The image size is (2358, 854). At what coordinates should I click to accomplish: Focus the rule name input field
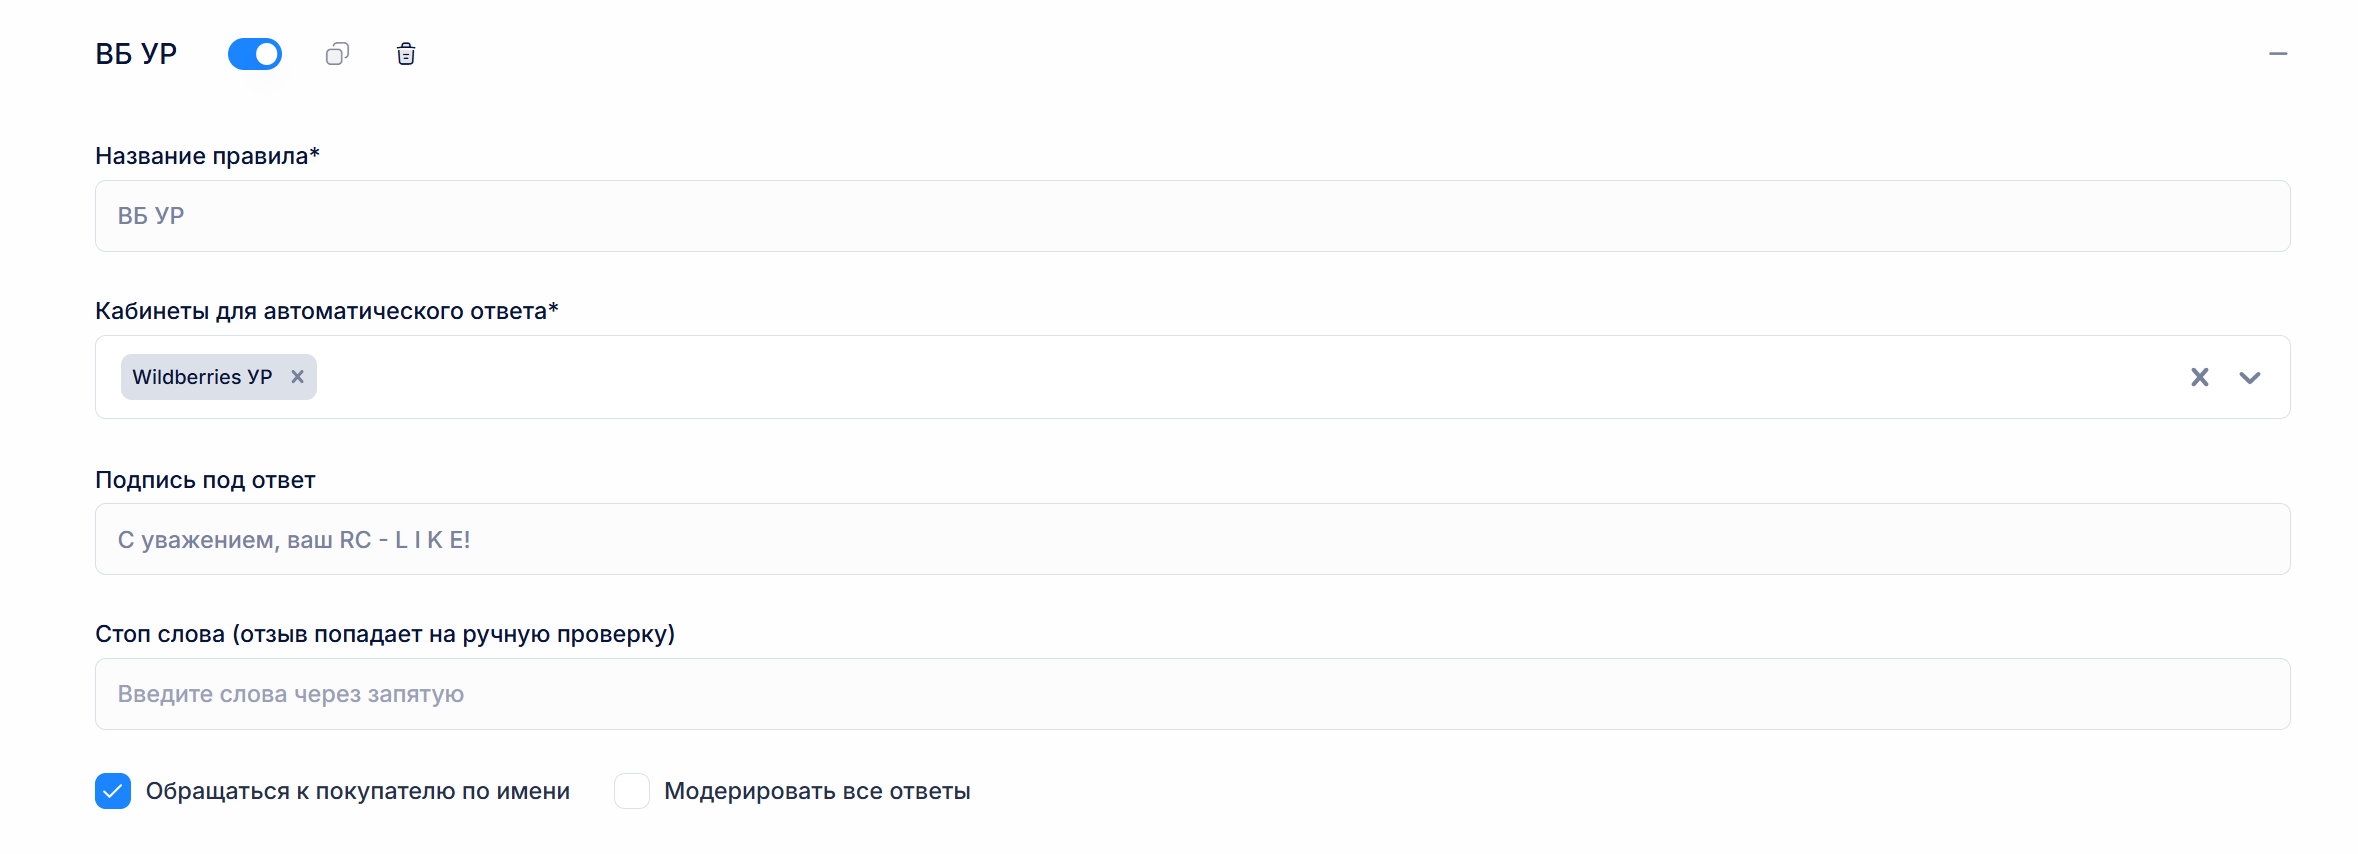tap(1192, 216)
